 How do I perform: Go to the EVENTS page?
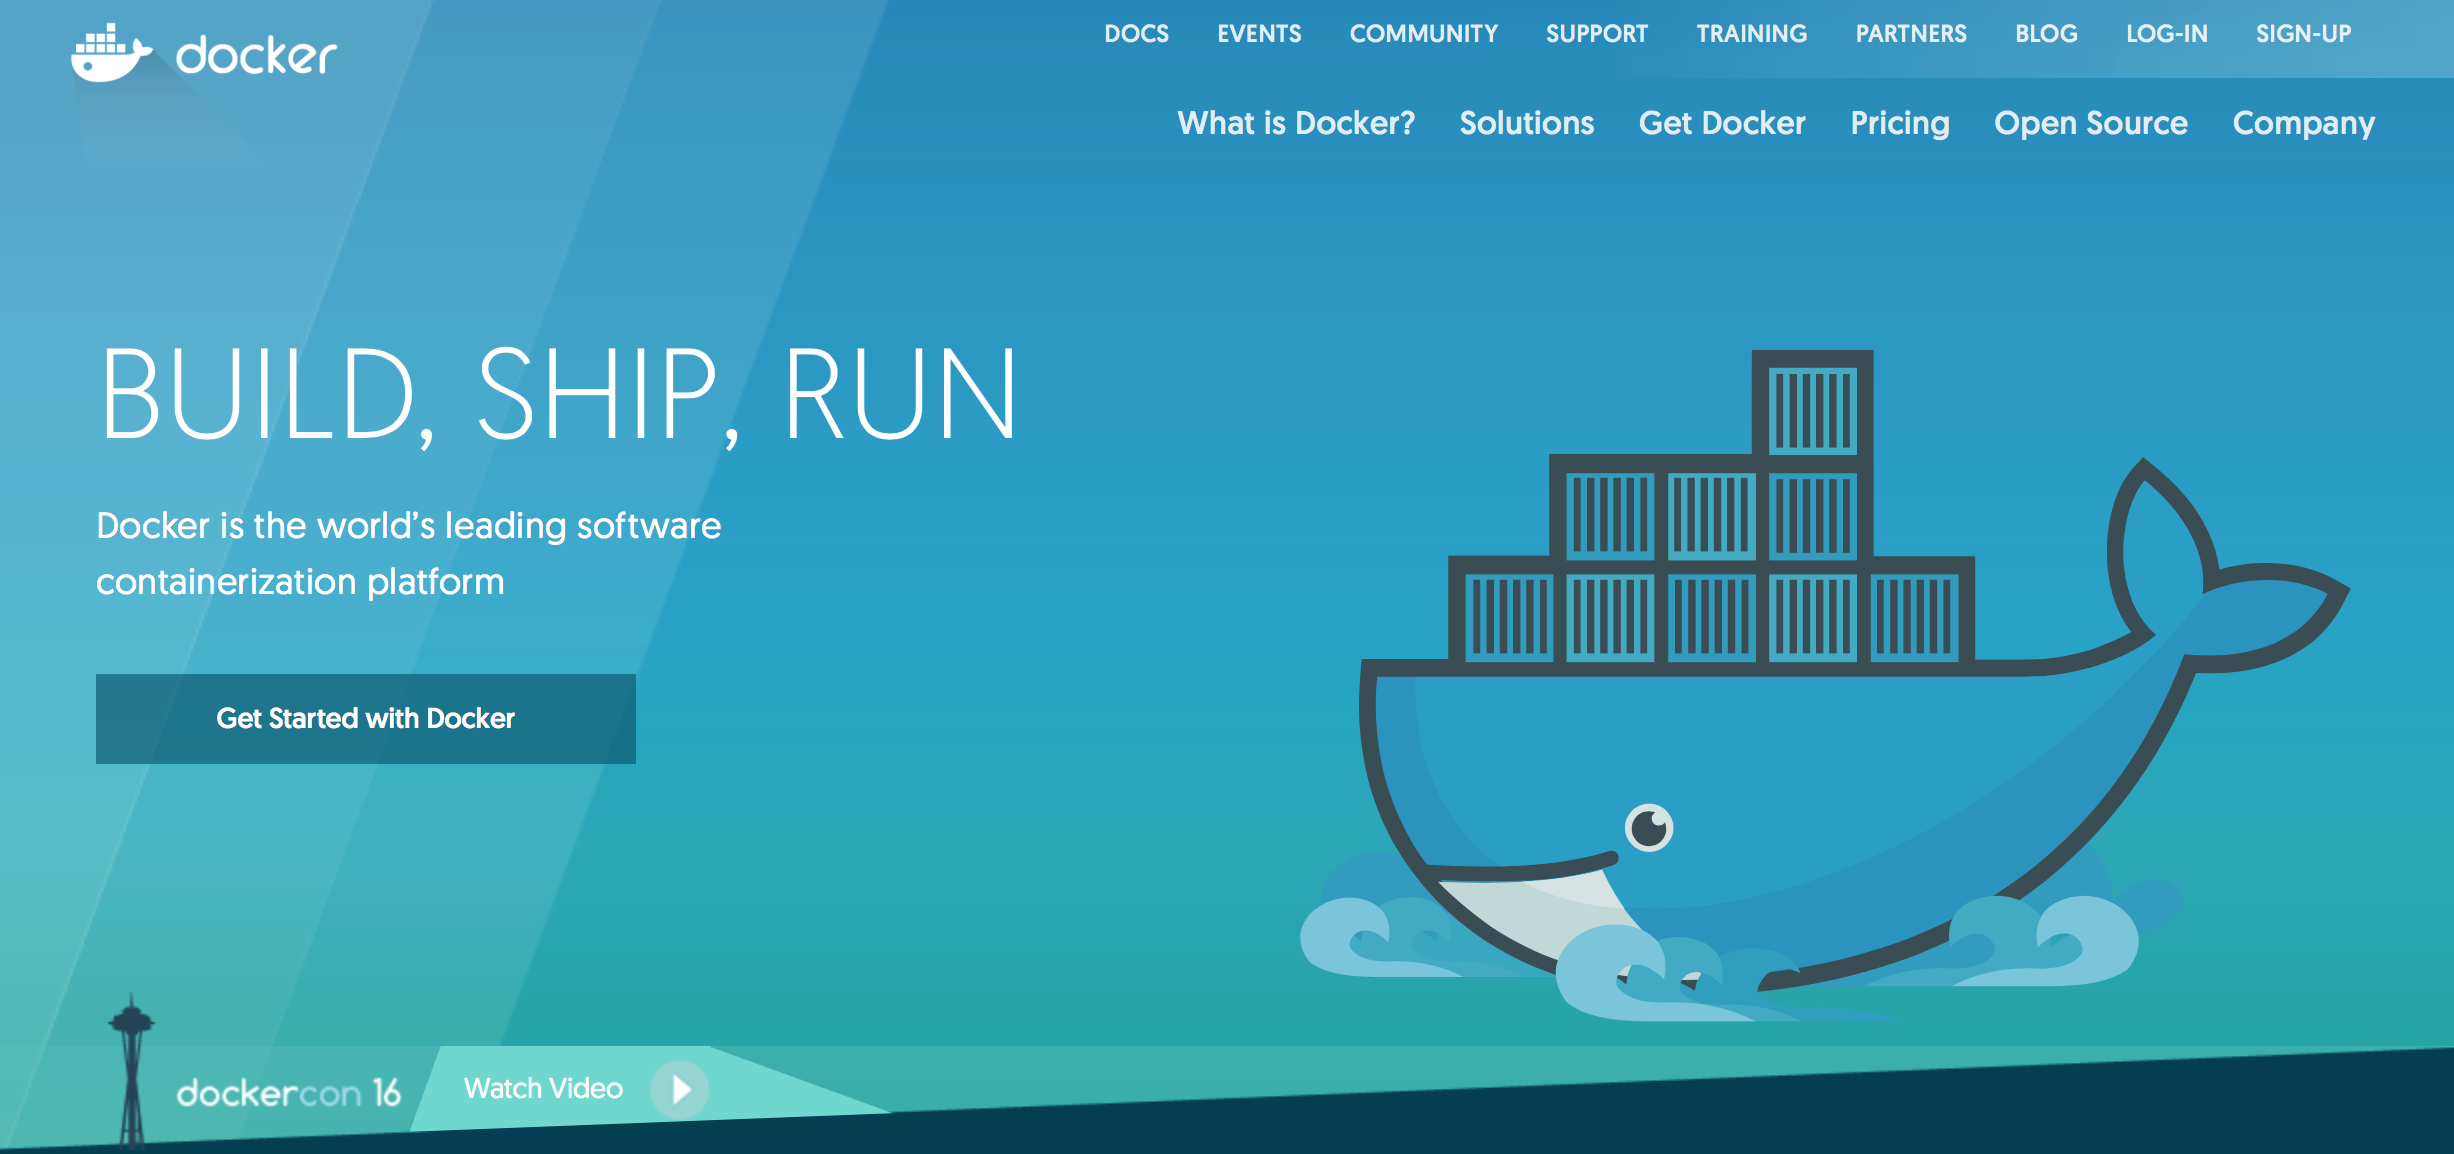click(1259, 34)
